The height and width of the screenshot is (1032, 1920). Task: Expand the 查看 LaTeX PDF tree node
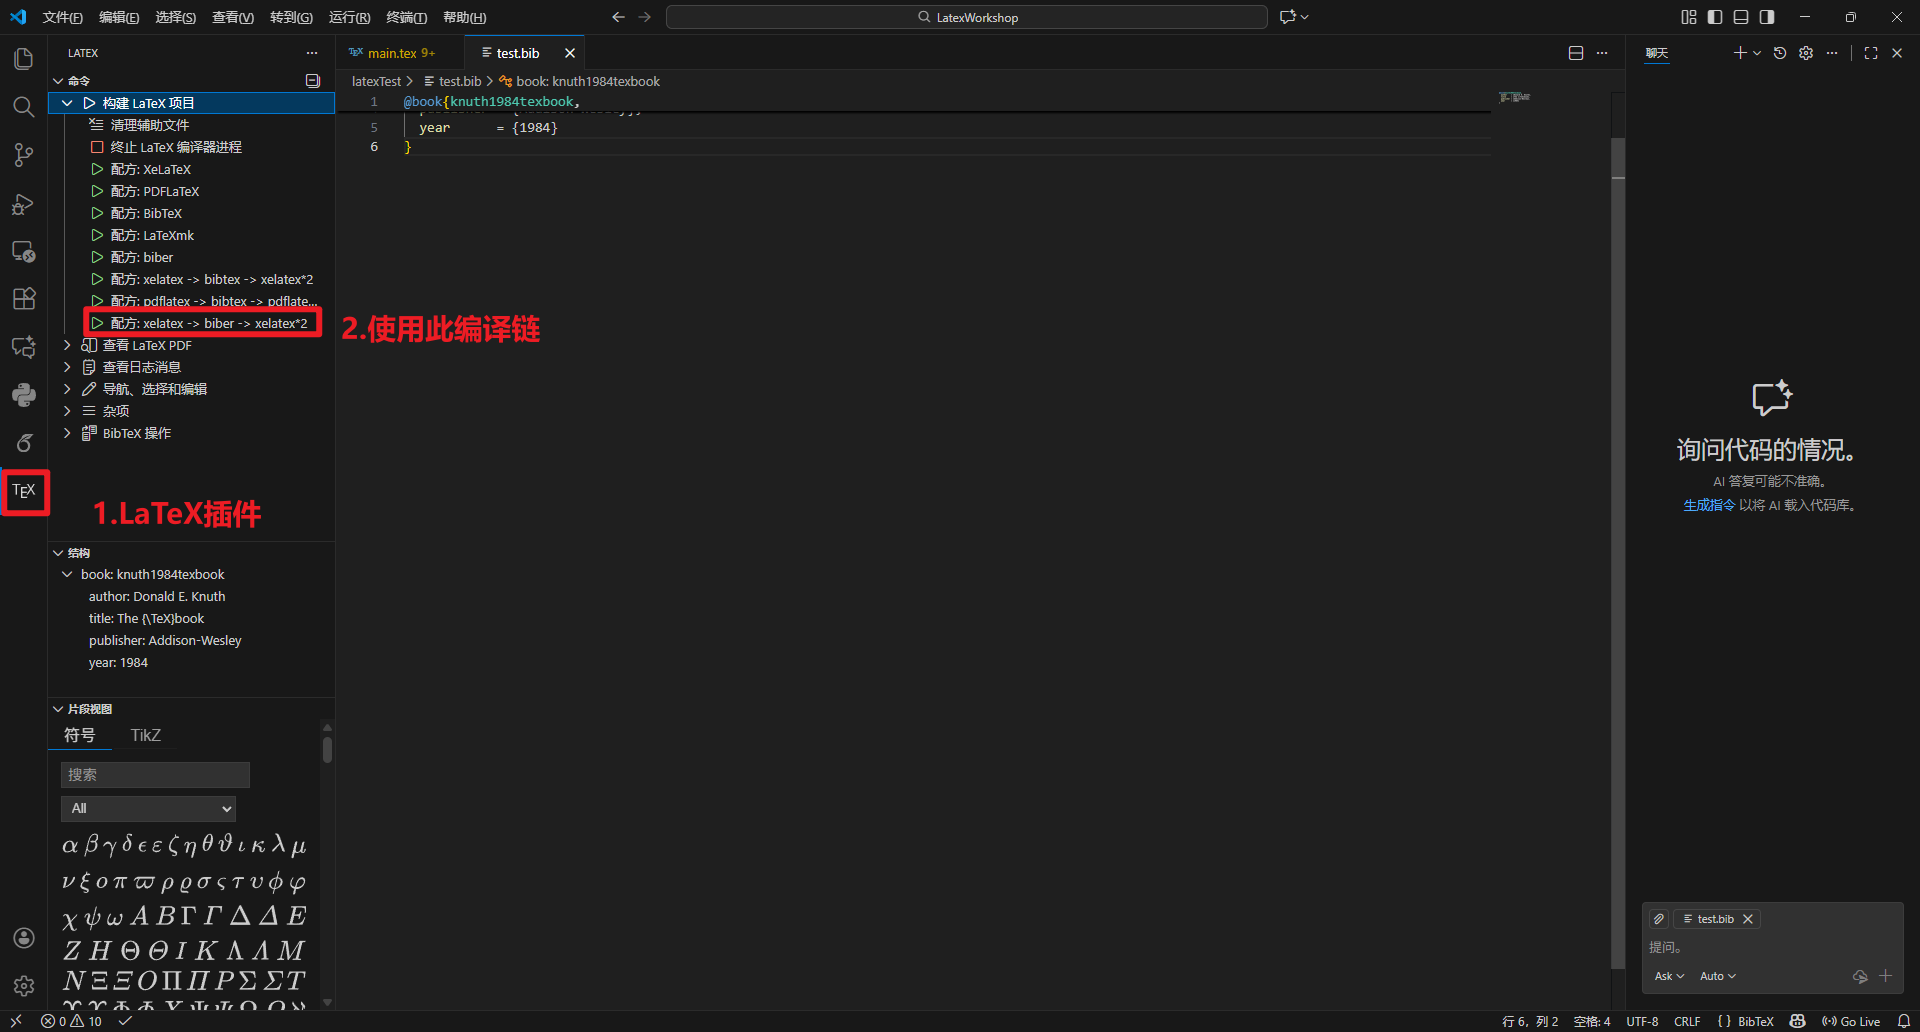coord(67,345)
